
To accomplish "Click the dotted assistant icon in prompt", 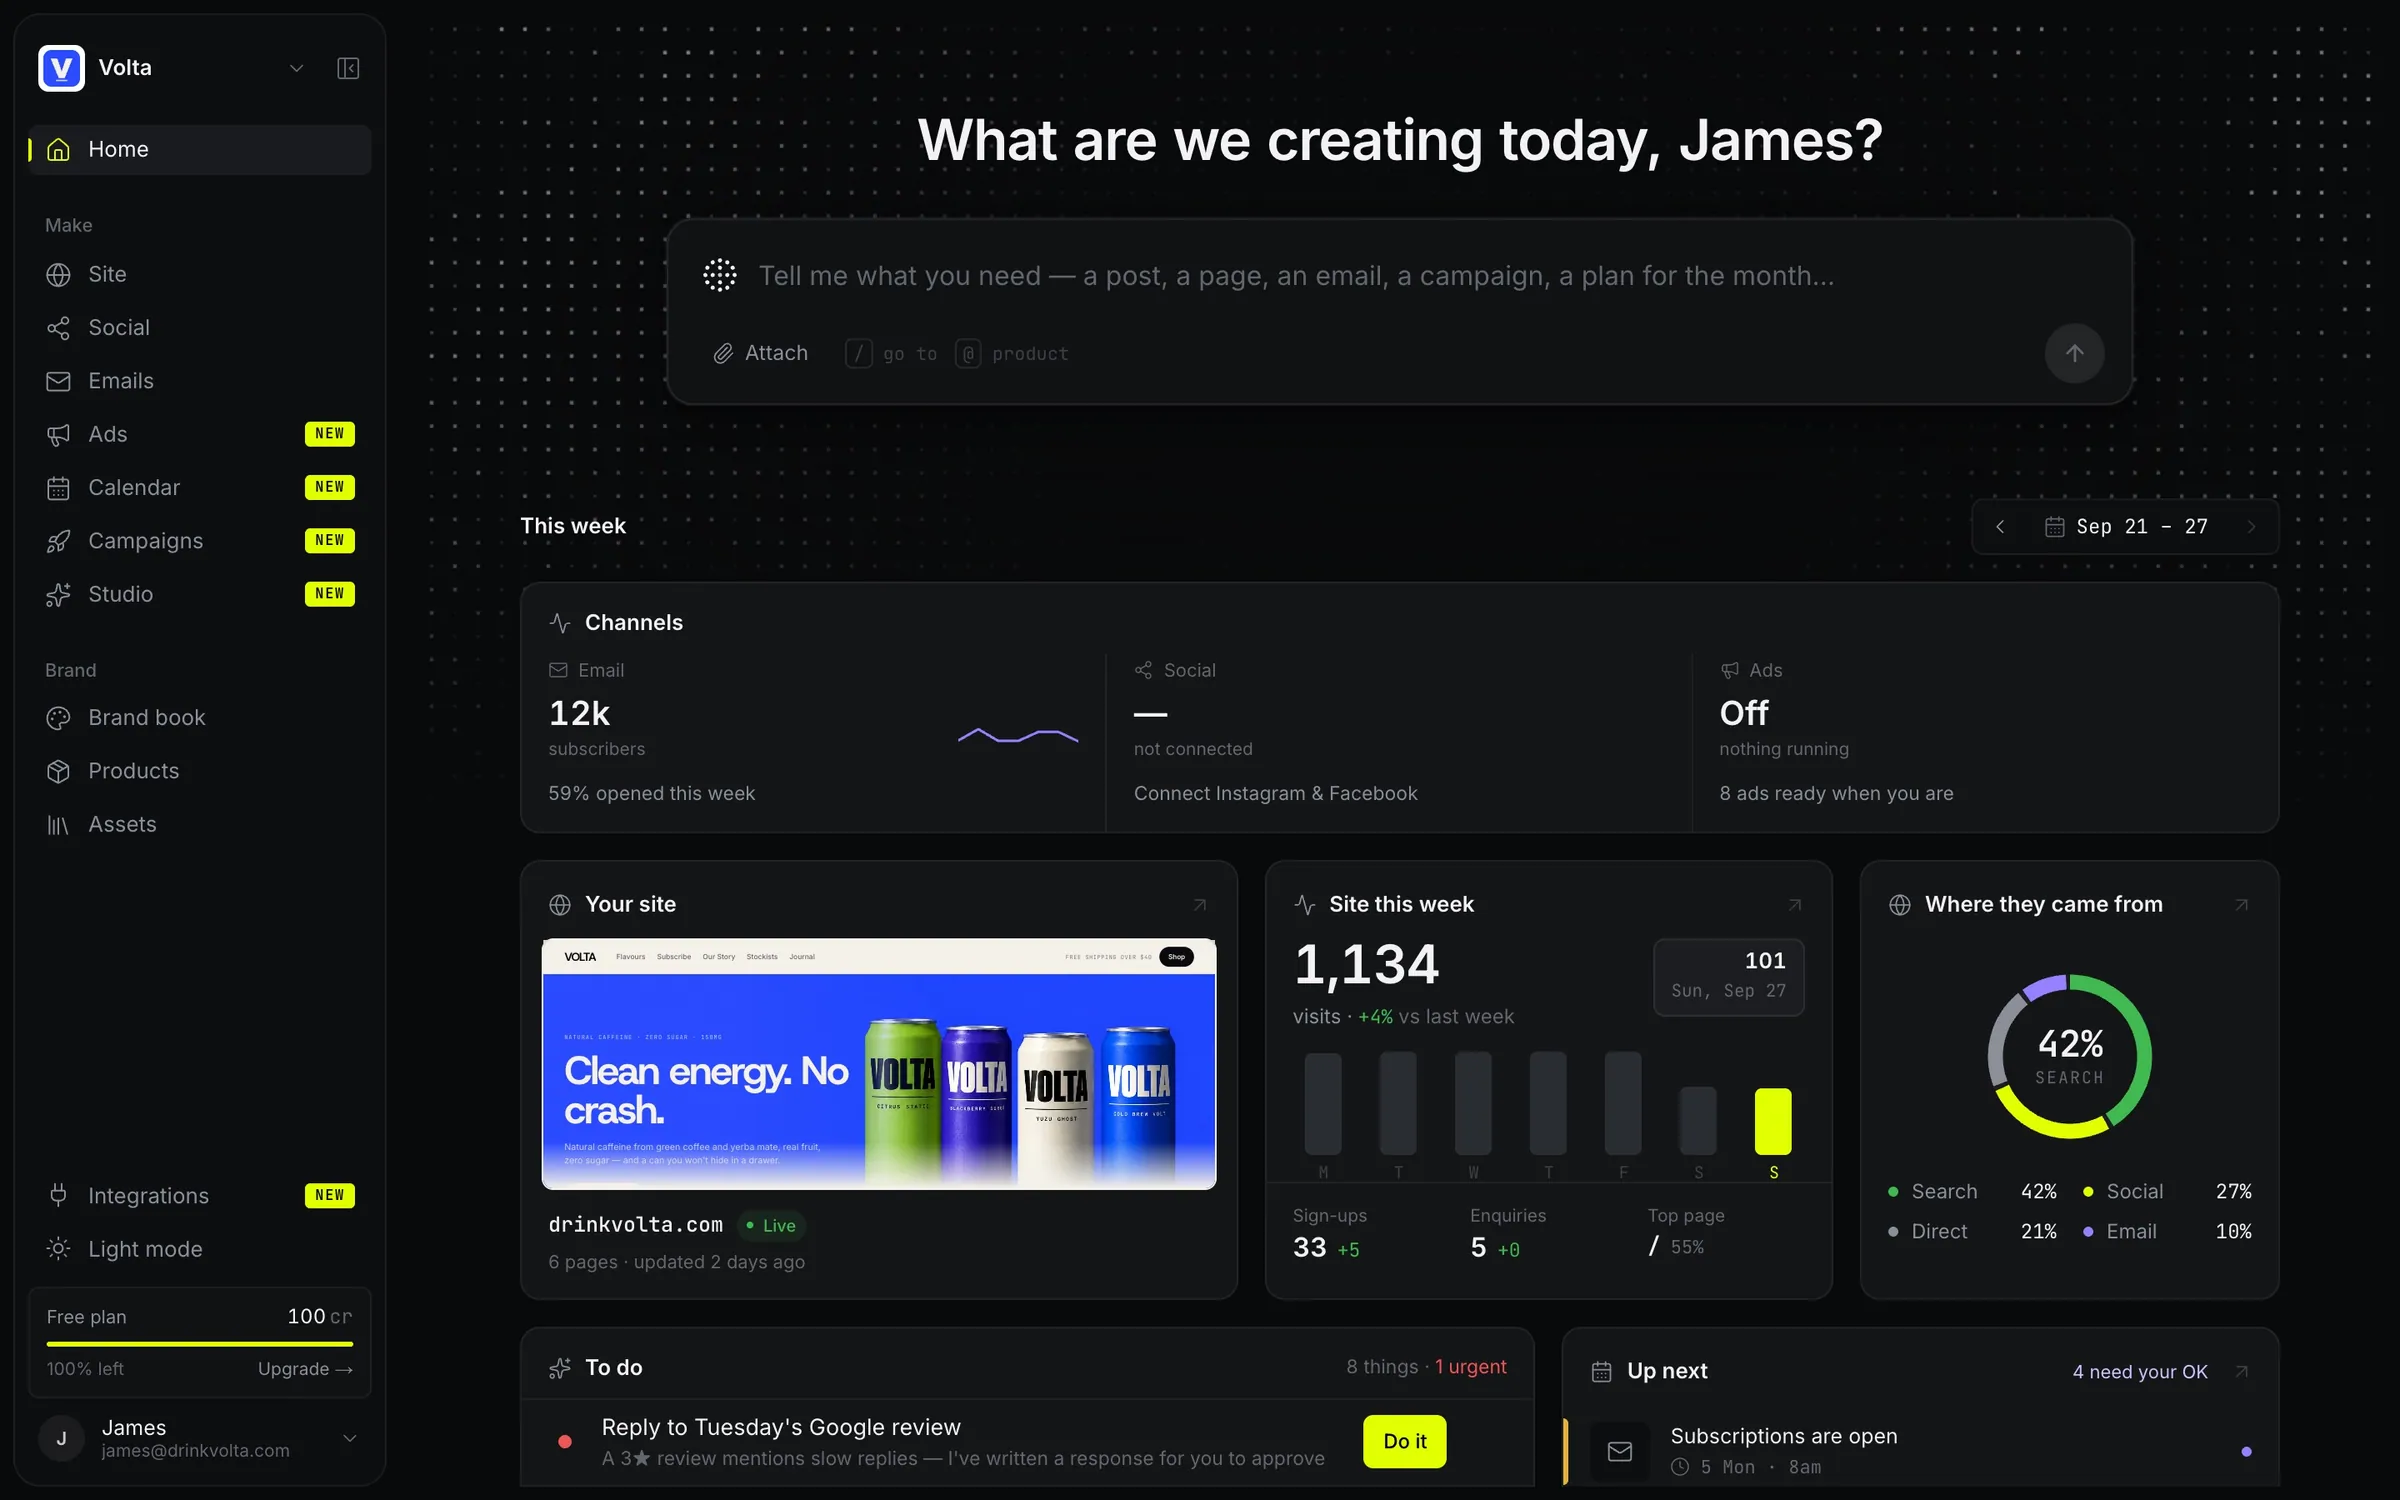I will [x=720, y=275].
